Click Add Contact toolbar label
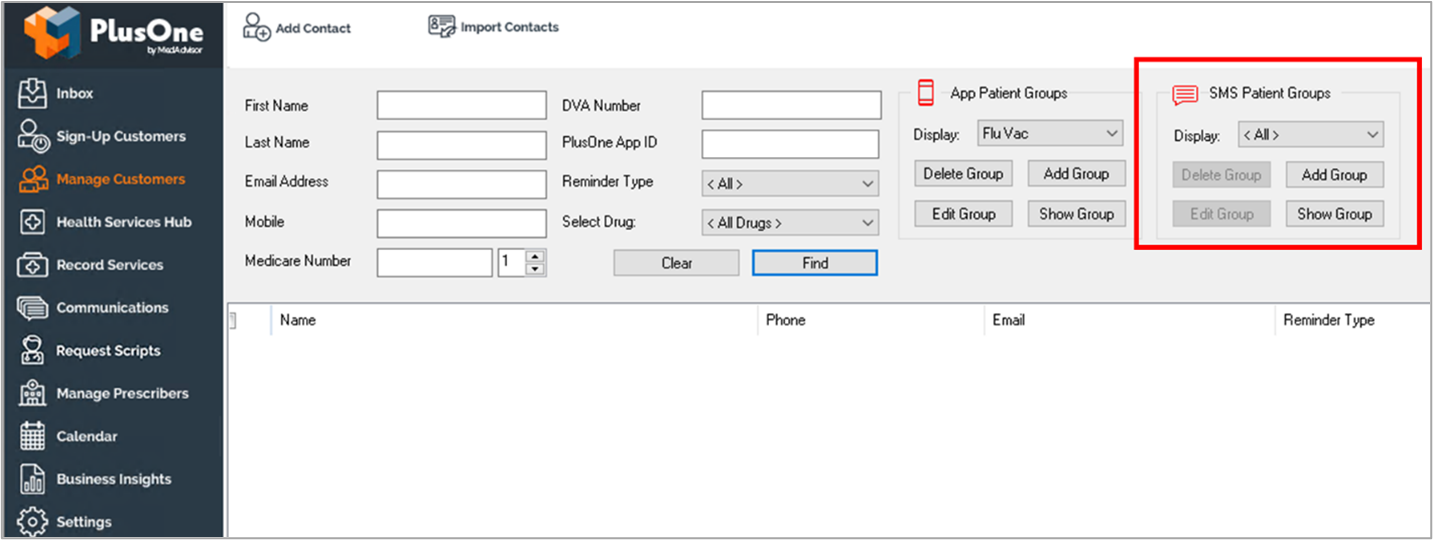This screenshot has height=540, width=1433. 313,28
